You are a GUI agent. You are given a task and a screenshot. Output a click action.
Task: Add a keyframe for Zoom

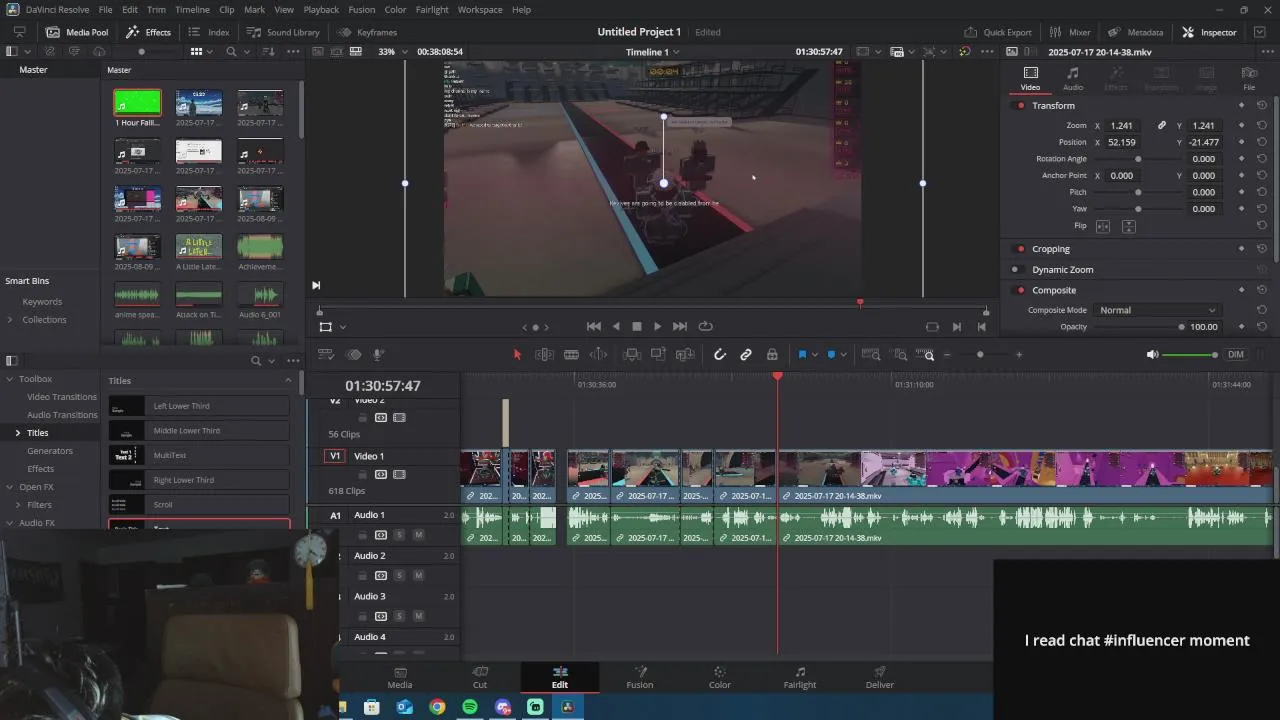coord(1241,126)
